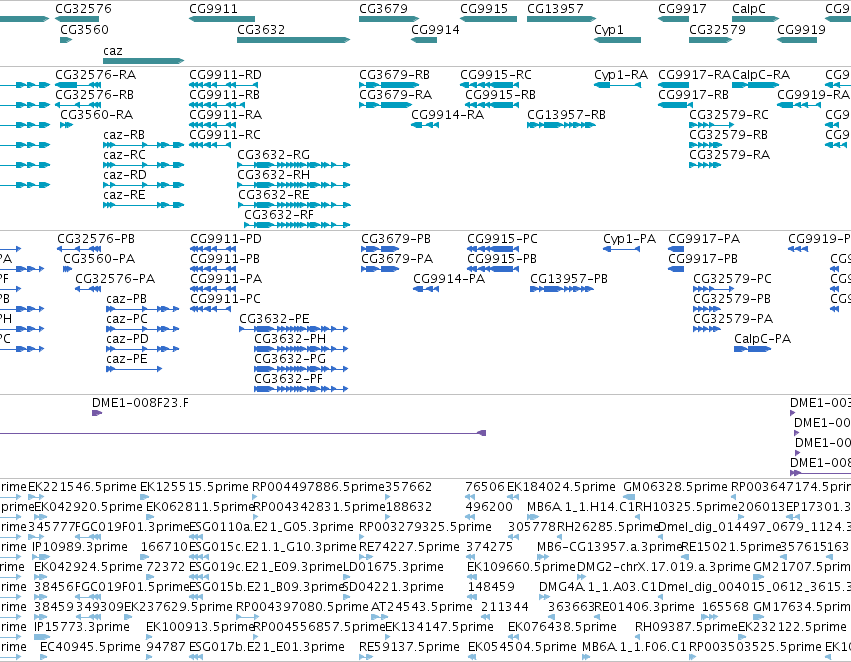Click the IP10989.3prime EST label
Screen dimensions: 851x662
pos(80,547)
